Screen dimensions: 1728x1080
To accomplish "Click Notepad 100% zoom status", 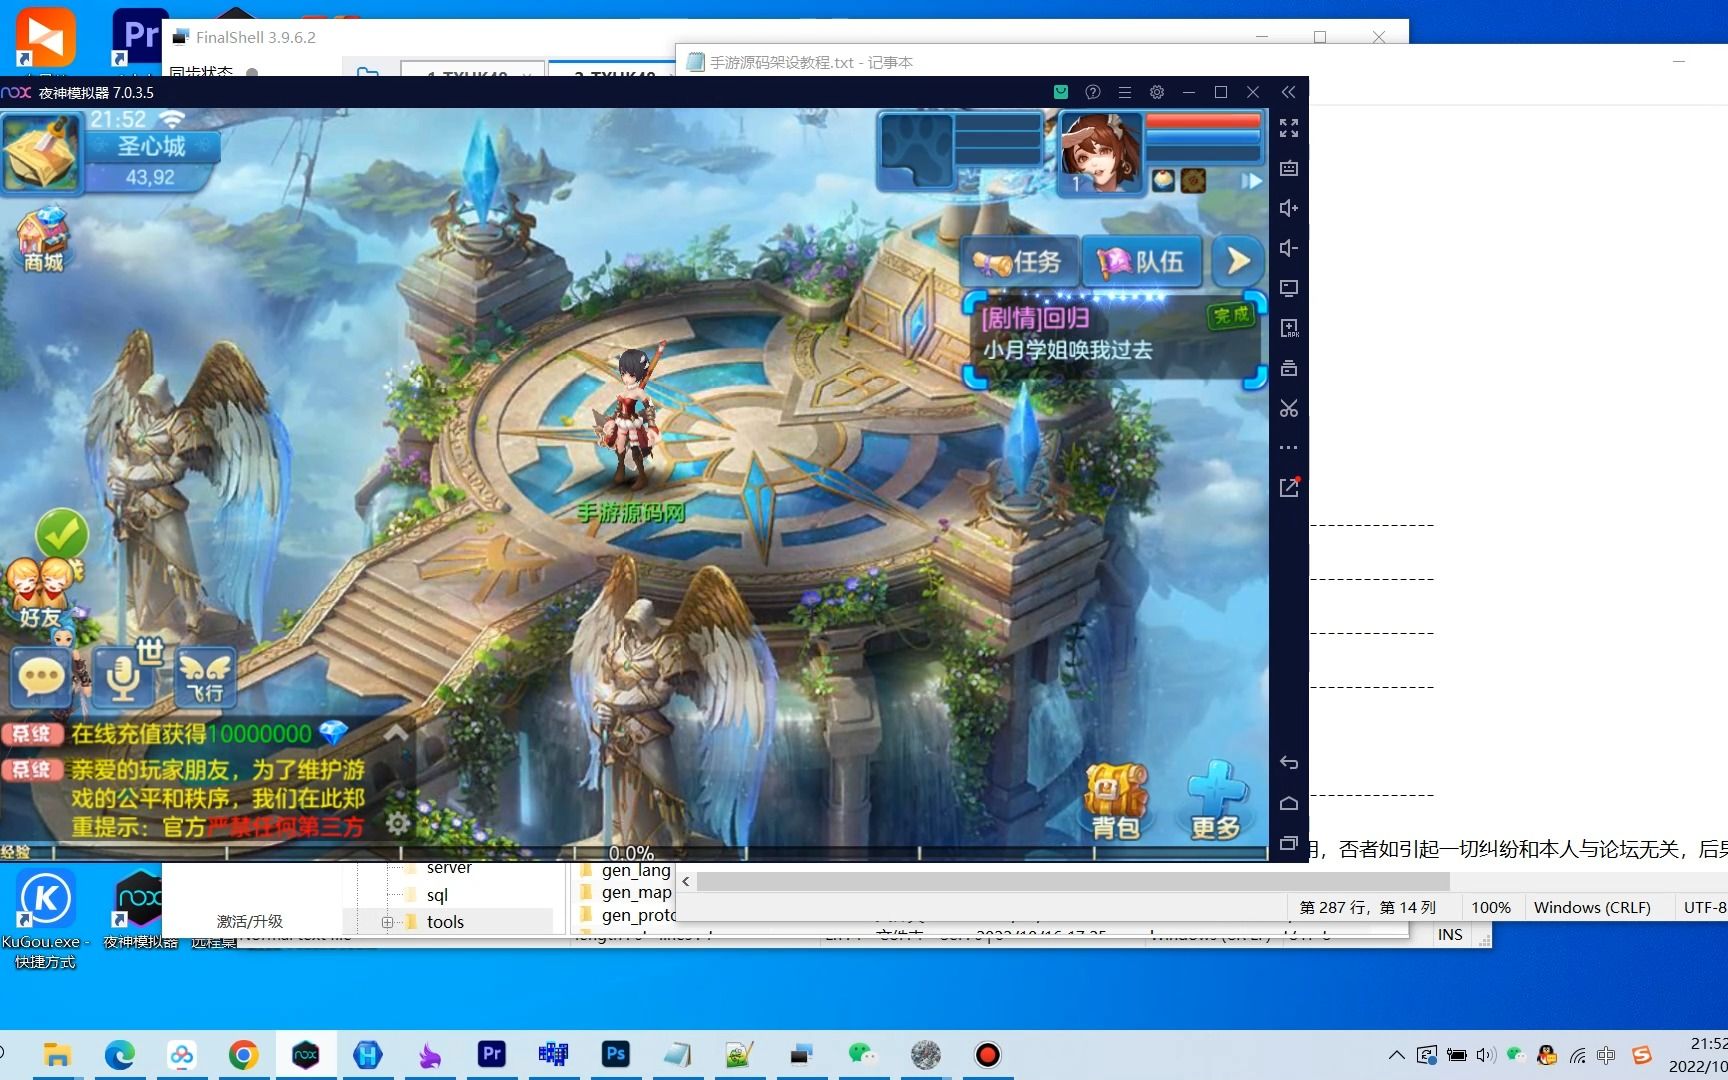I will point(1490,907).
